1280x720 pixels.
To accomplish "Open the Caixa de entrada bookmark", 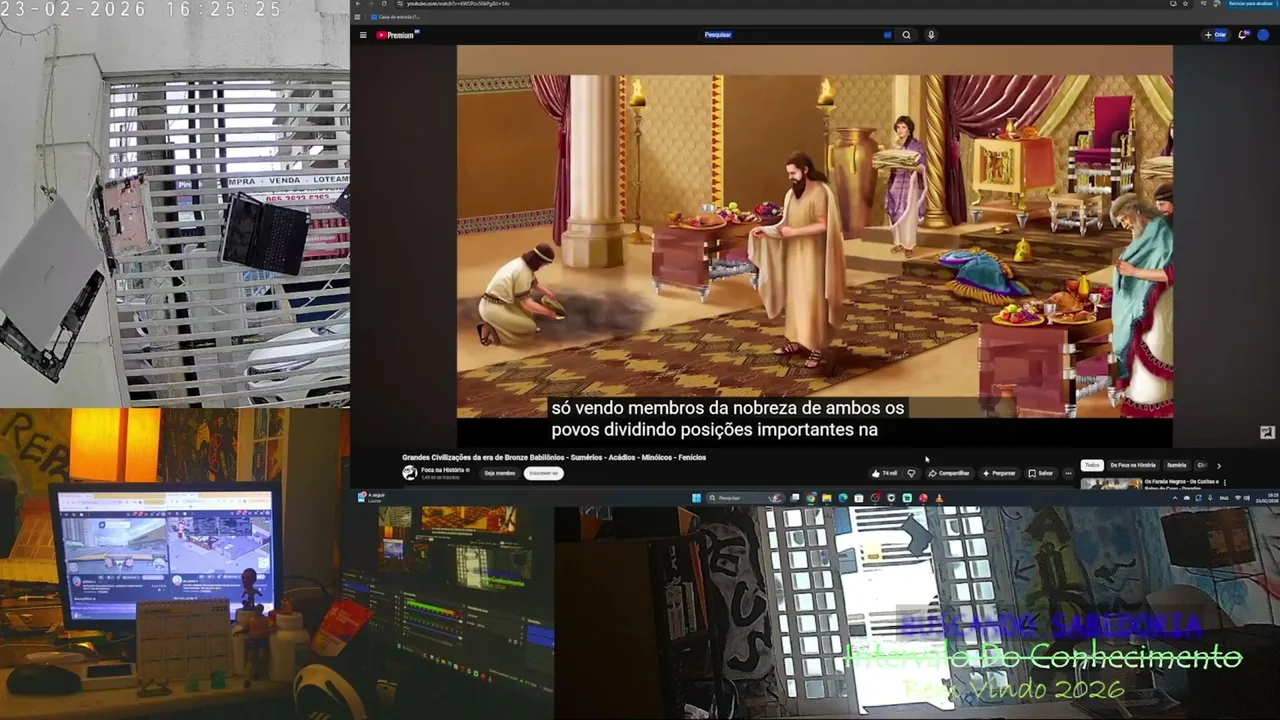I will click(x=396, y=17).
